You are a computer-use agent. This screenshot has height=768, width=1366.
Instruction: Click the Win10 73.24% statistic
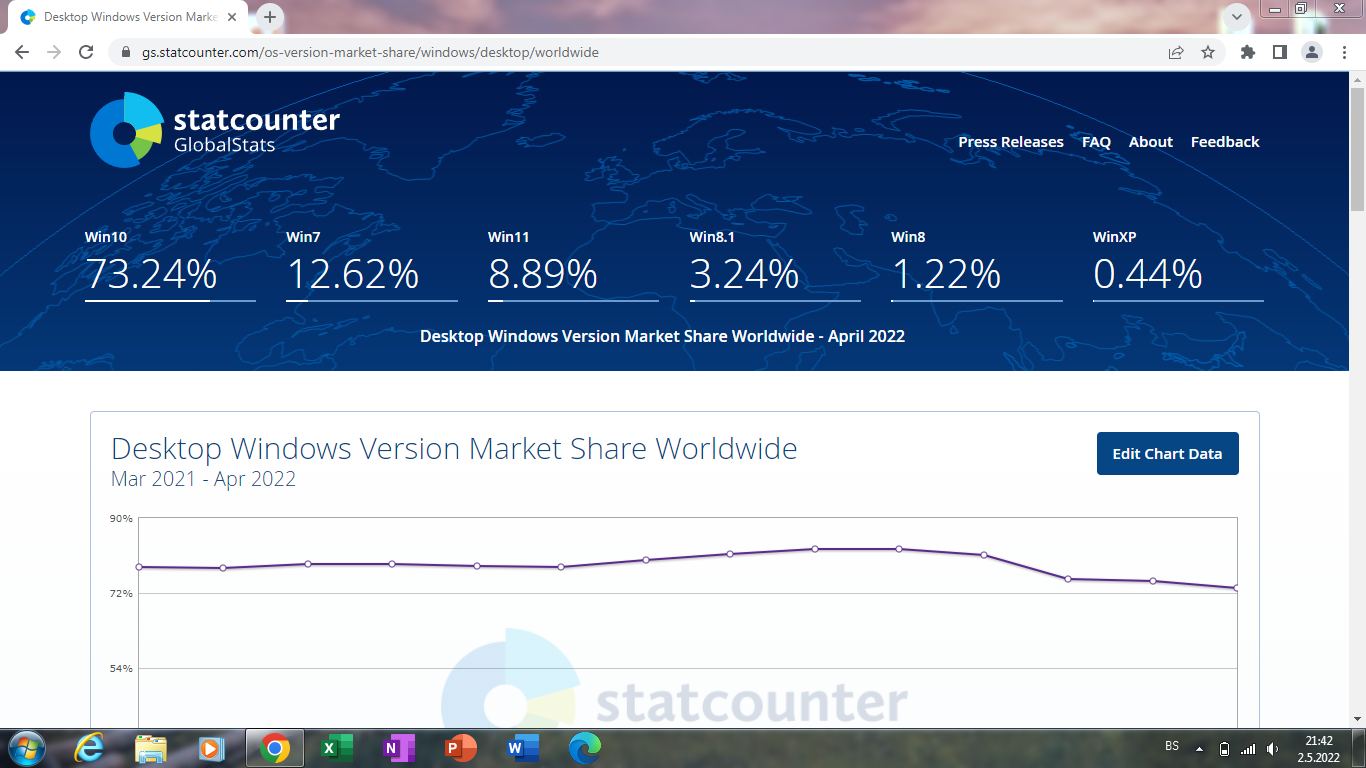(x=170, y=265)
